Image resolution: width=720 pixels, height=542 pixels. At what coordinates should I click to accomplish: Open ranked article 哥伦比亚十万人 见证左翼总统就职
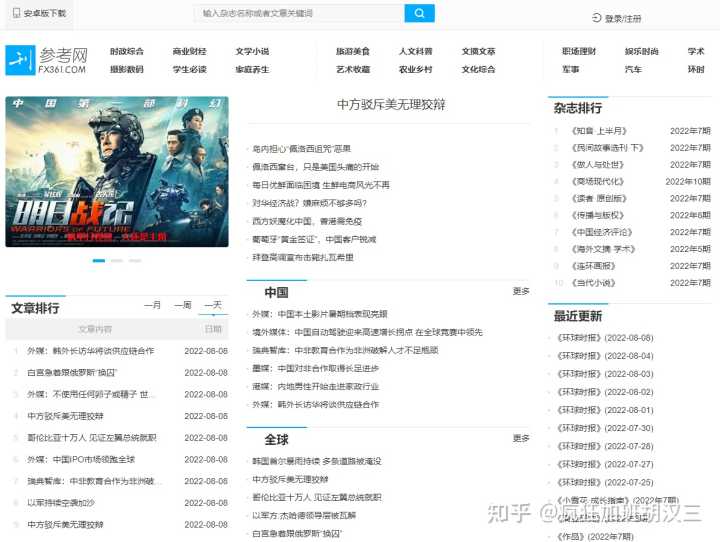92,438
